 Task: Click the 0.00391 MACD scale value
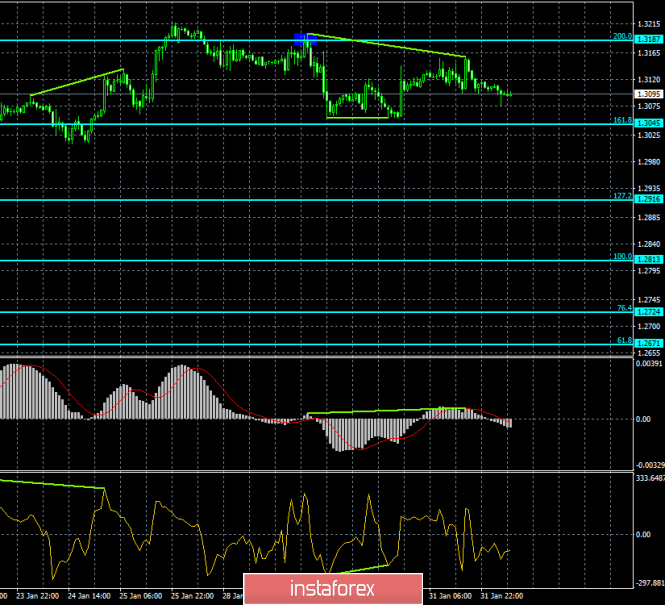click(x=649, y=364)
